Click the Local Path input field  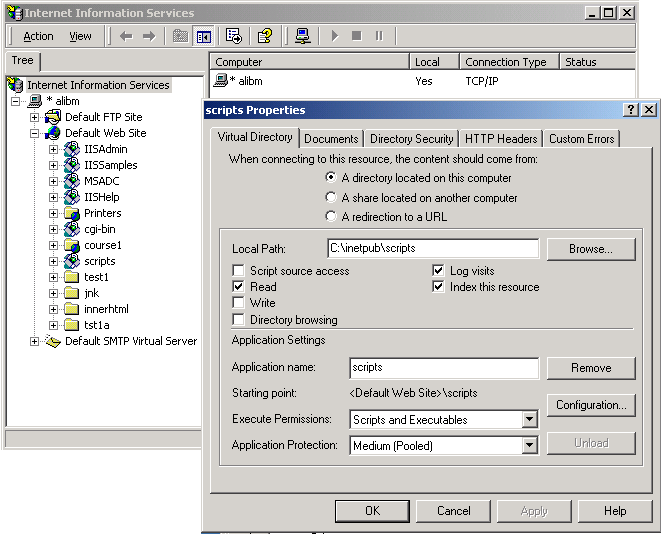click(x=433, y=248)
